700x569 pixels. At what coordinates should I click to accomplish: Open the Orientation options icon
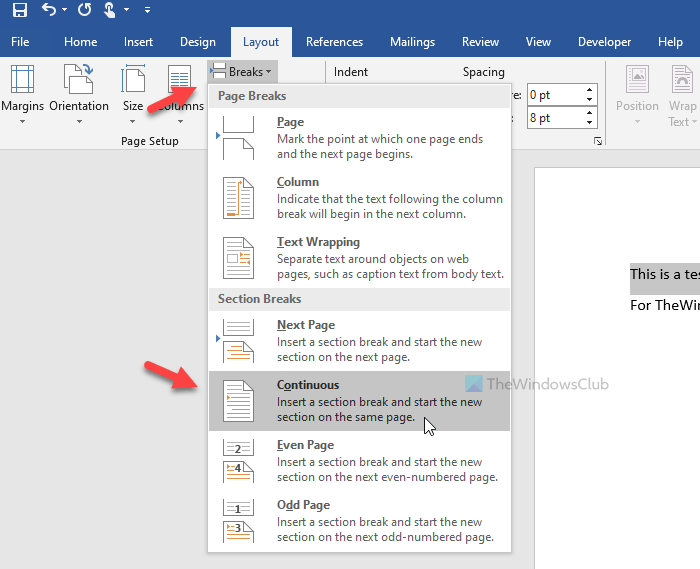coord(78,80)
